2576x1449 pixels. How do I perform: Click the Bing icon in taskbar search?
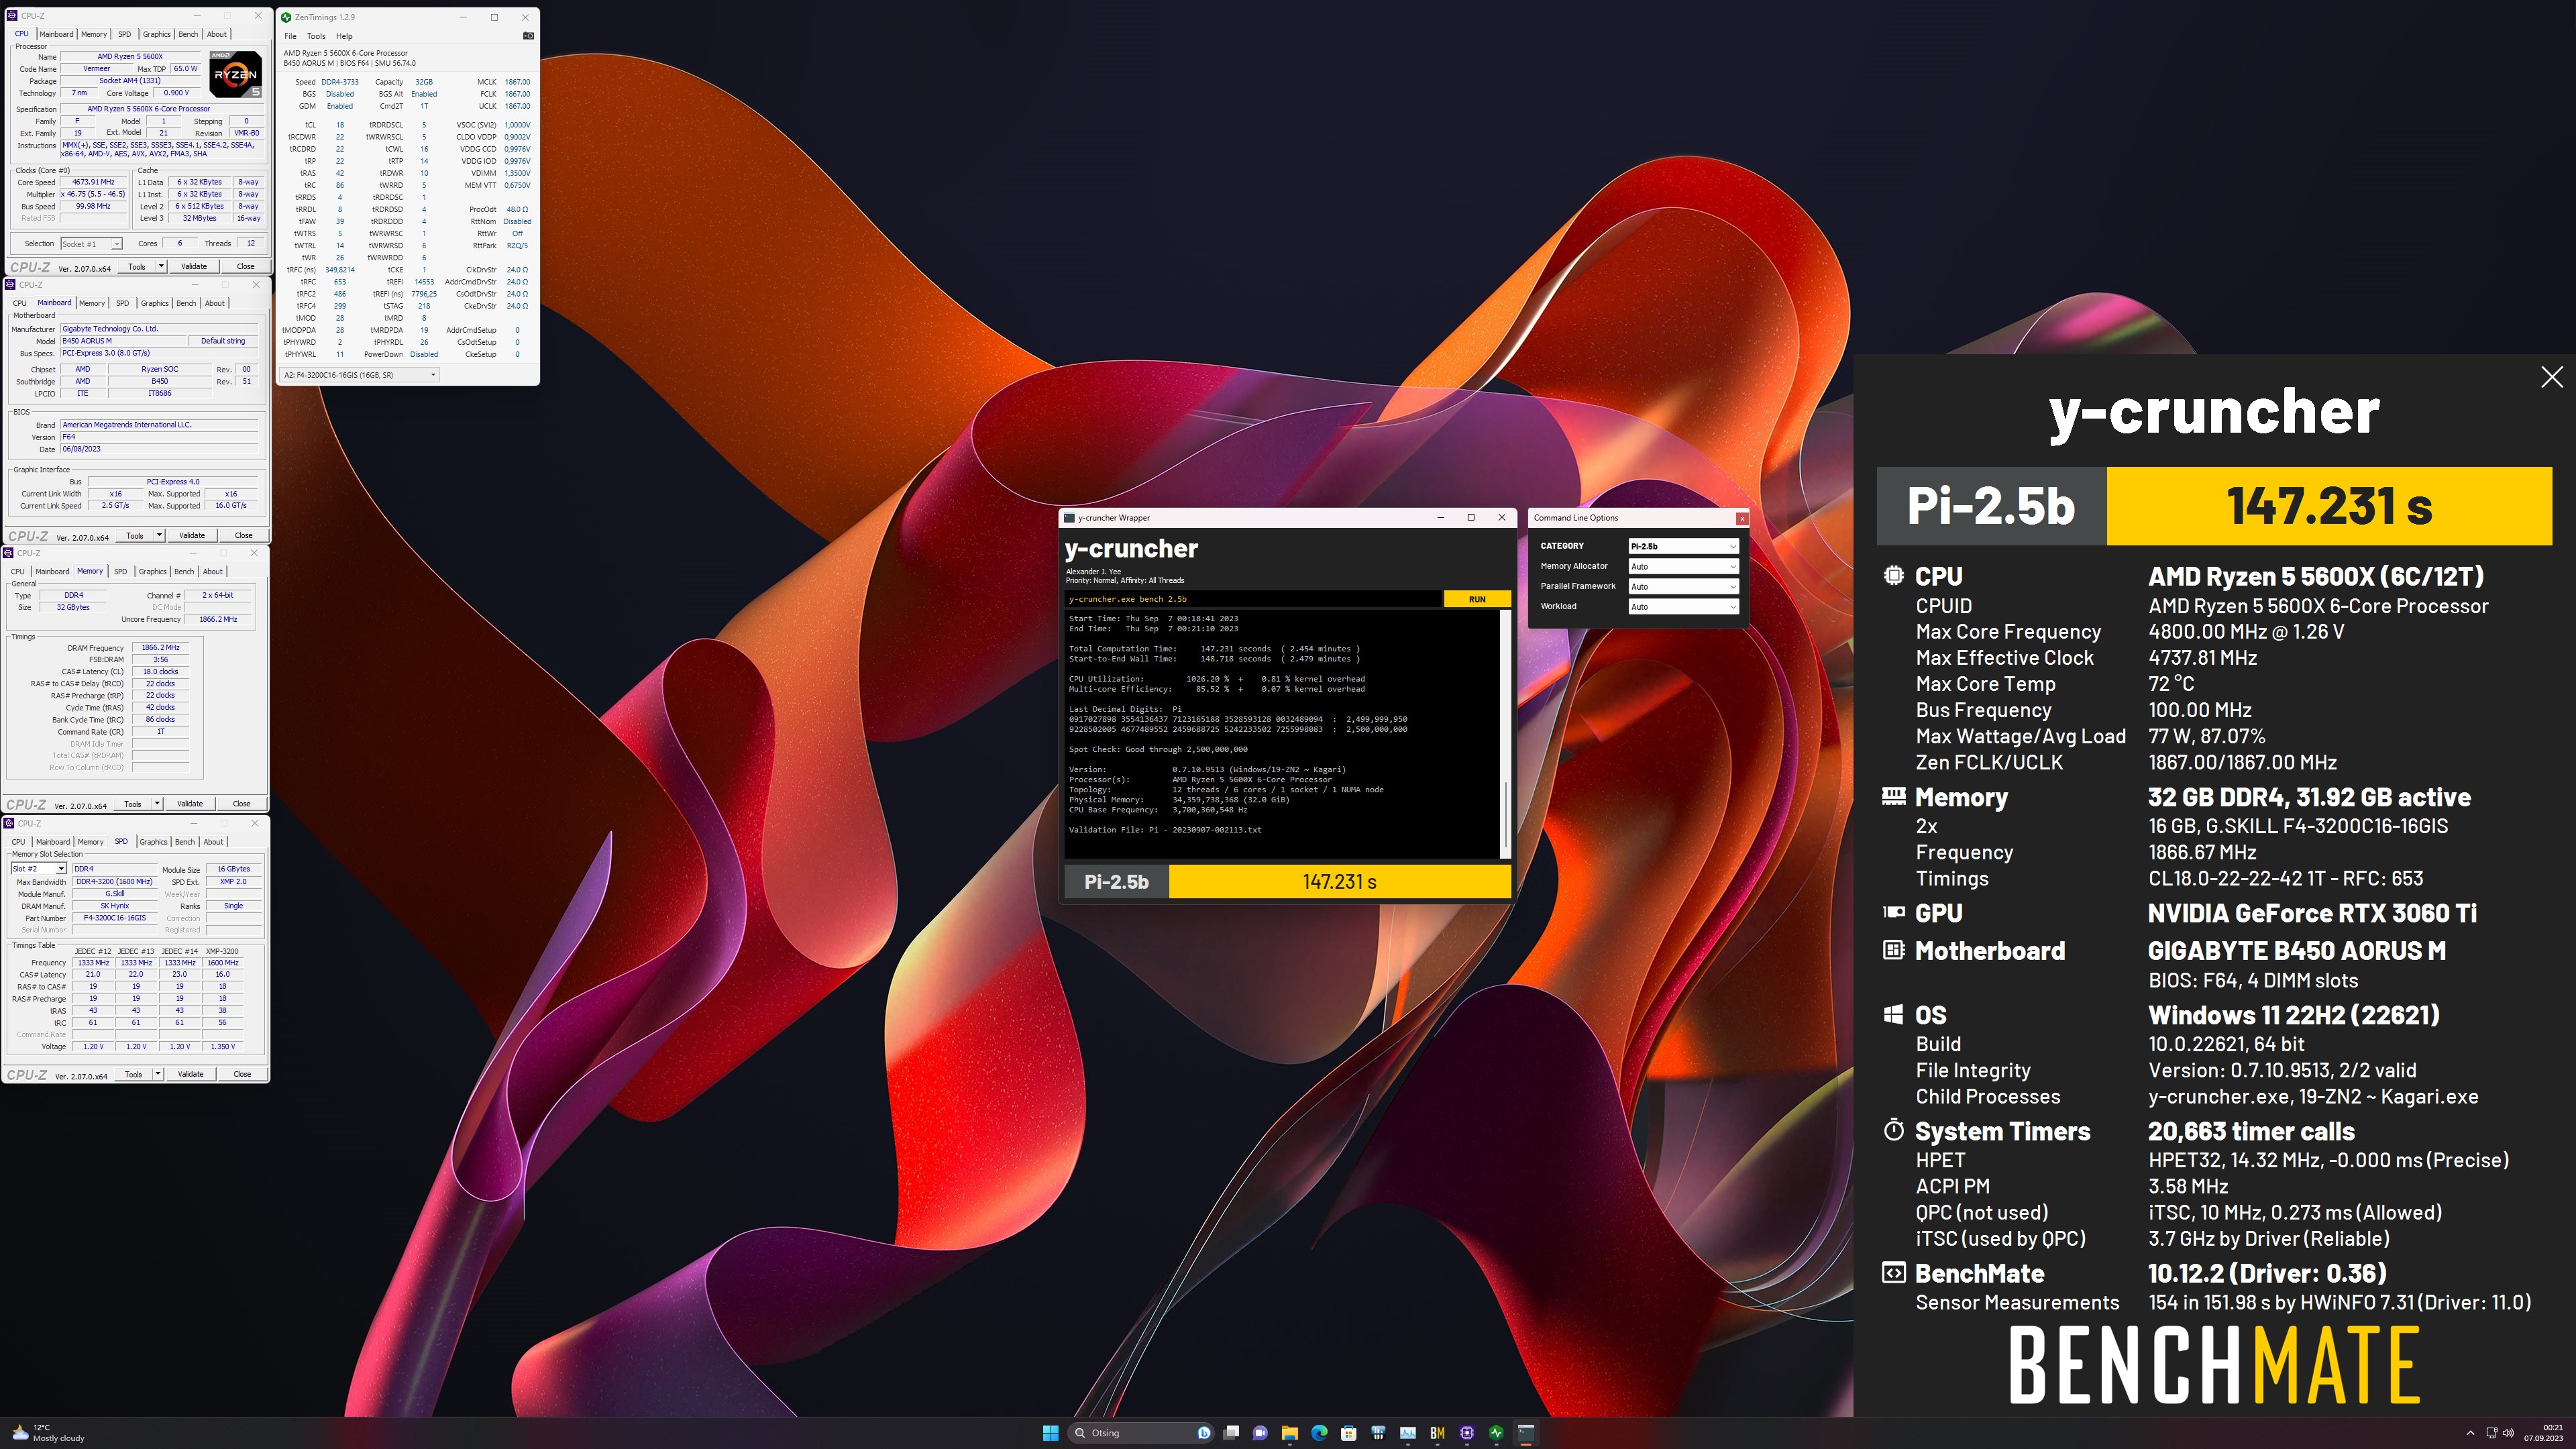click(x=1204, y=1433)
